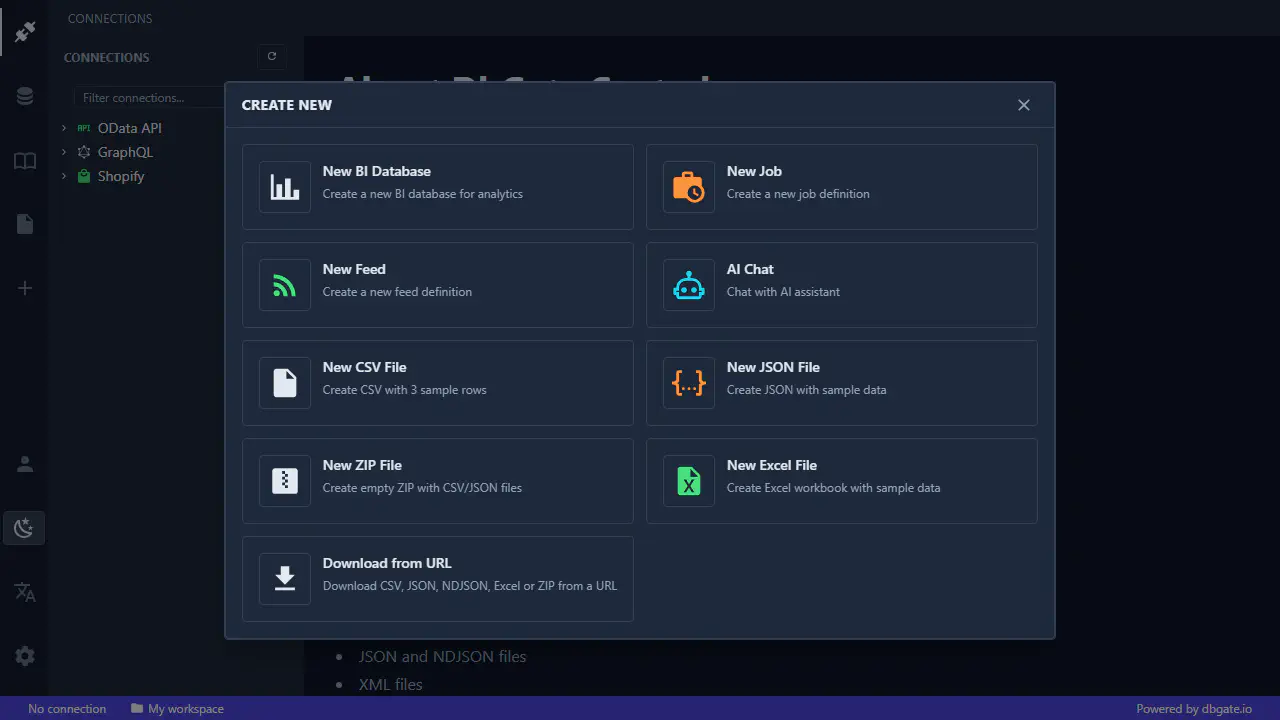Viewport: 1280px width, 720px height.
Task: Choose Download from URL title
Action: (x=387, y=563)
